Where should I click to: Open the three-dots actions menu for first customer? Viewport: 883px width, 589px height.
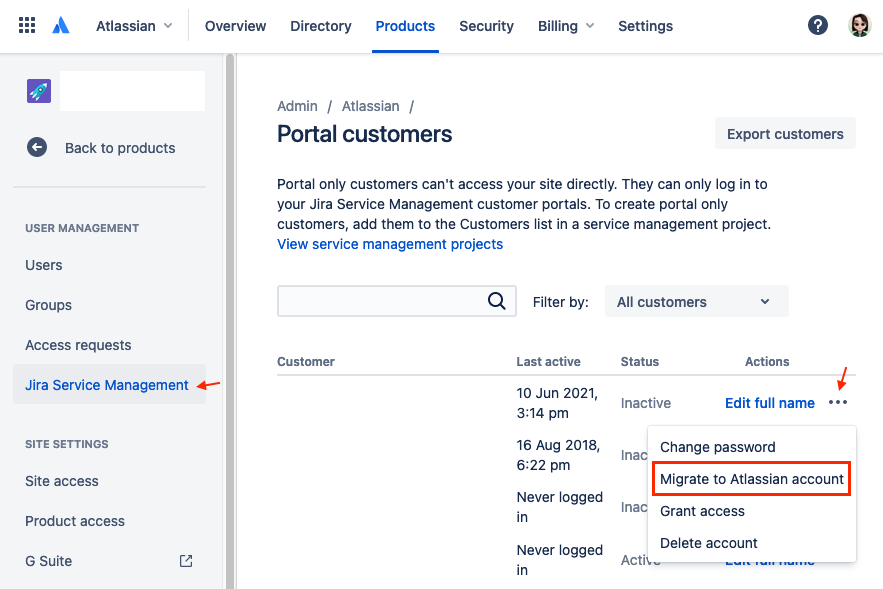(838, 403)
